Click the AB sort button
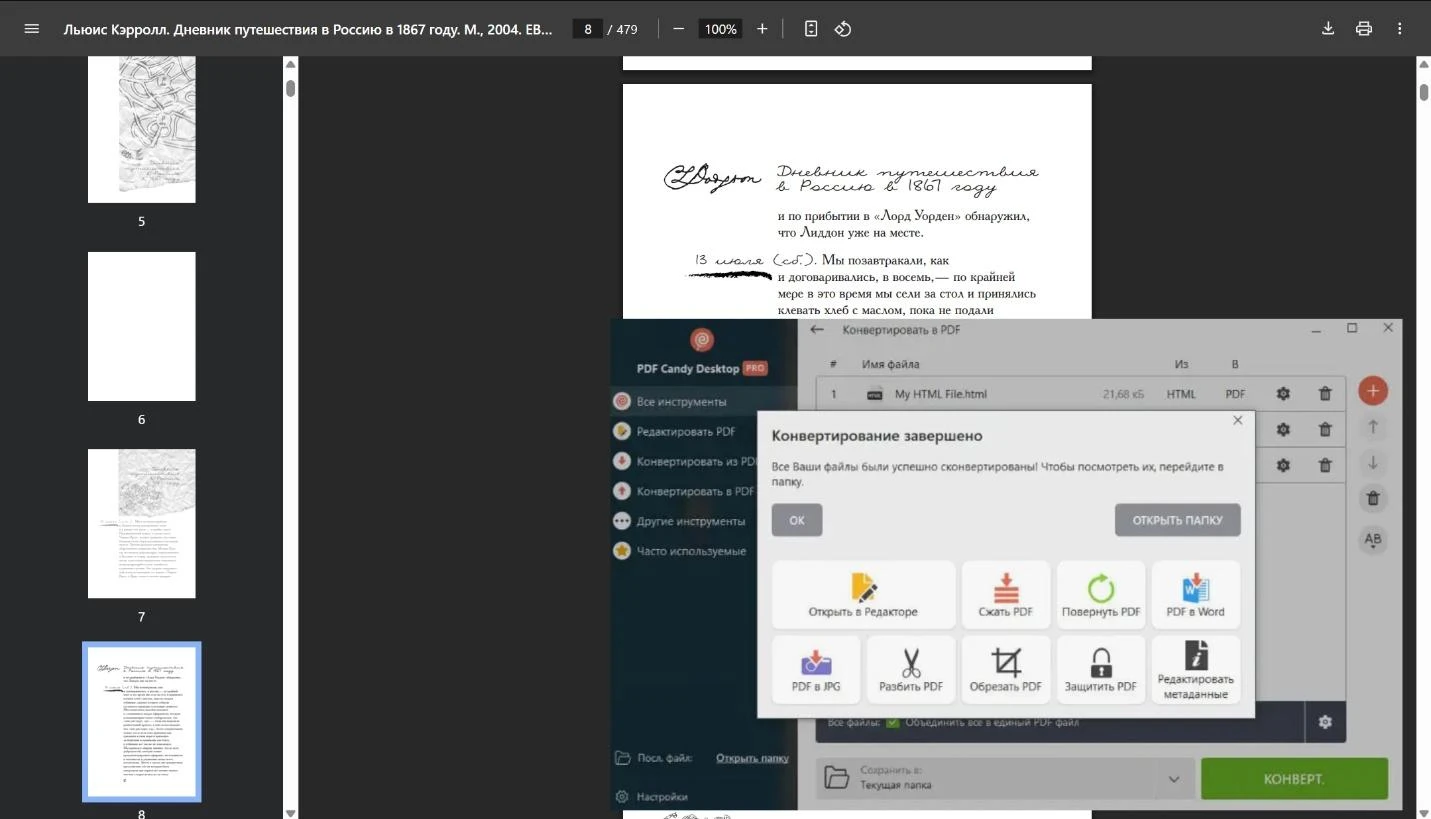1431x819 pixels. pos(1373,540)
